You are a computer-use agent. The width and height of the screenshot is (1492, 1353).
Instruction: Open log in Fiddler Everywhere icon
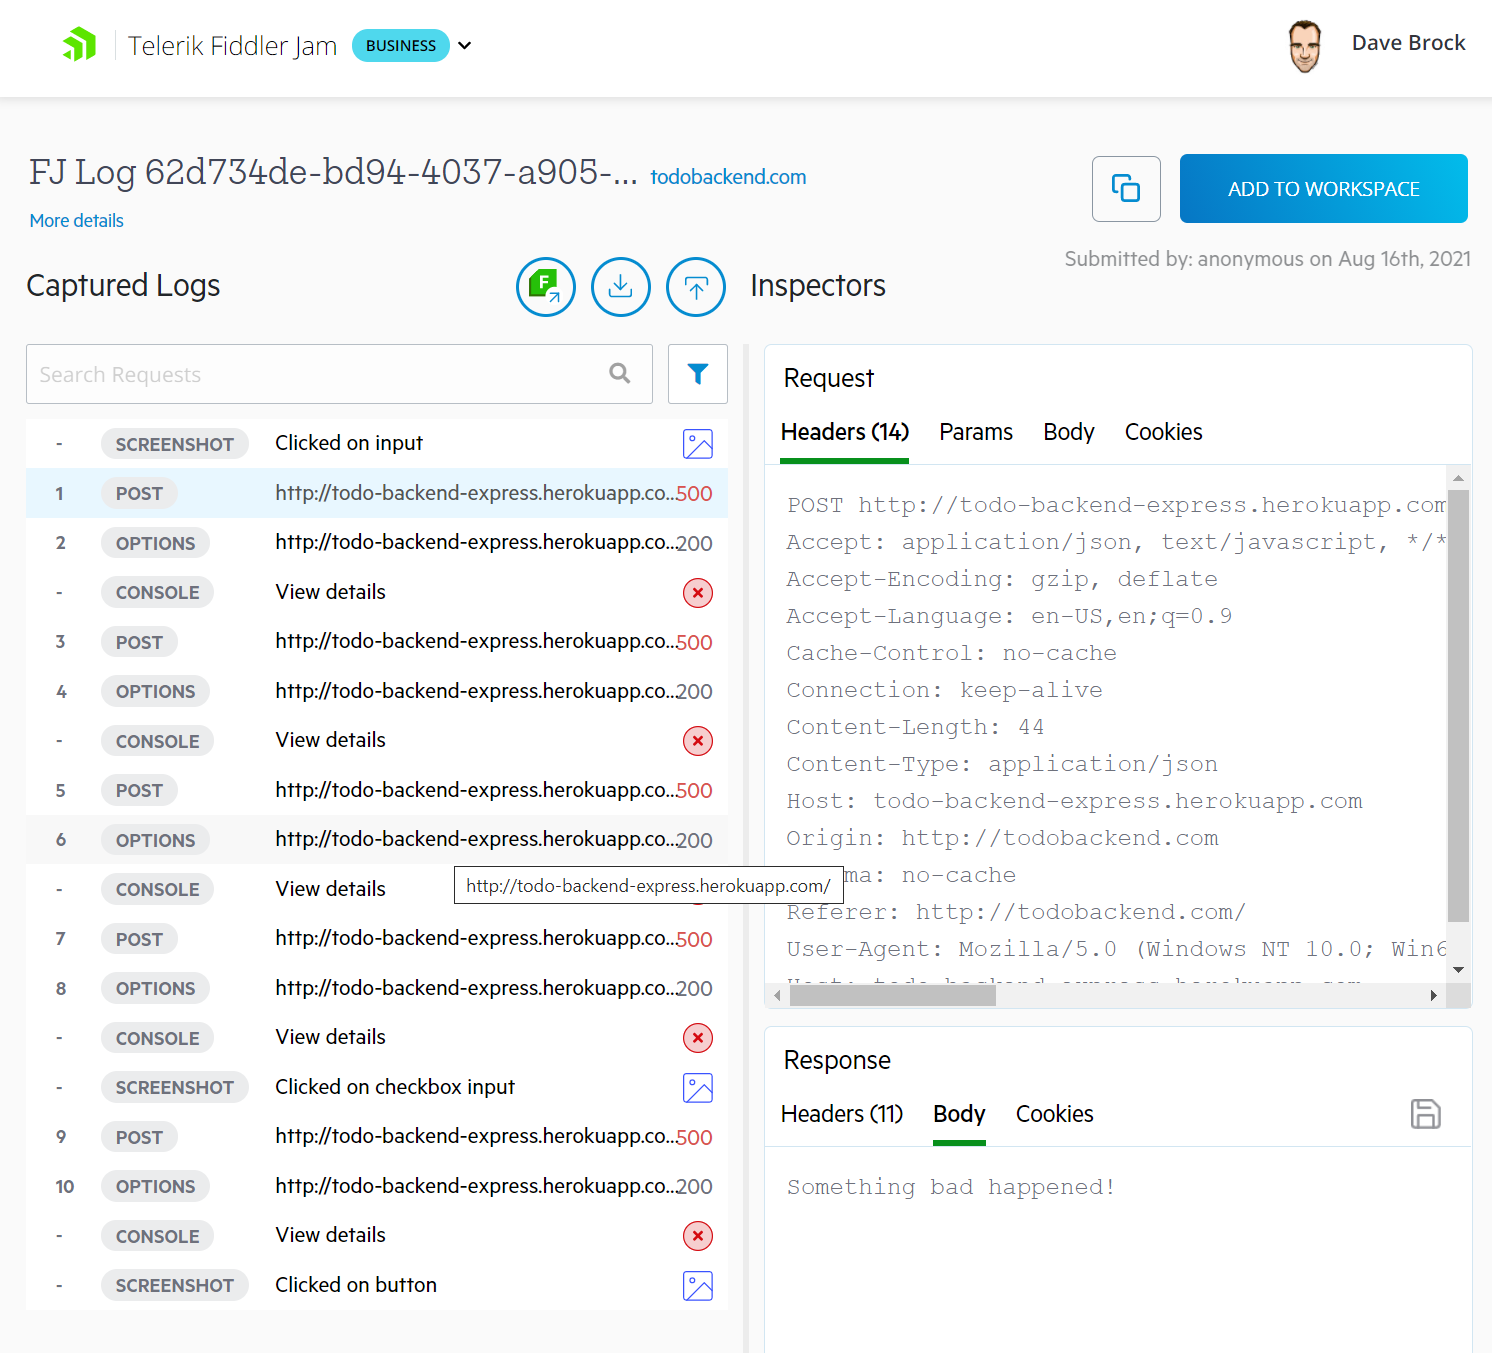click(x=546, y=287)
